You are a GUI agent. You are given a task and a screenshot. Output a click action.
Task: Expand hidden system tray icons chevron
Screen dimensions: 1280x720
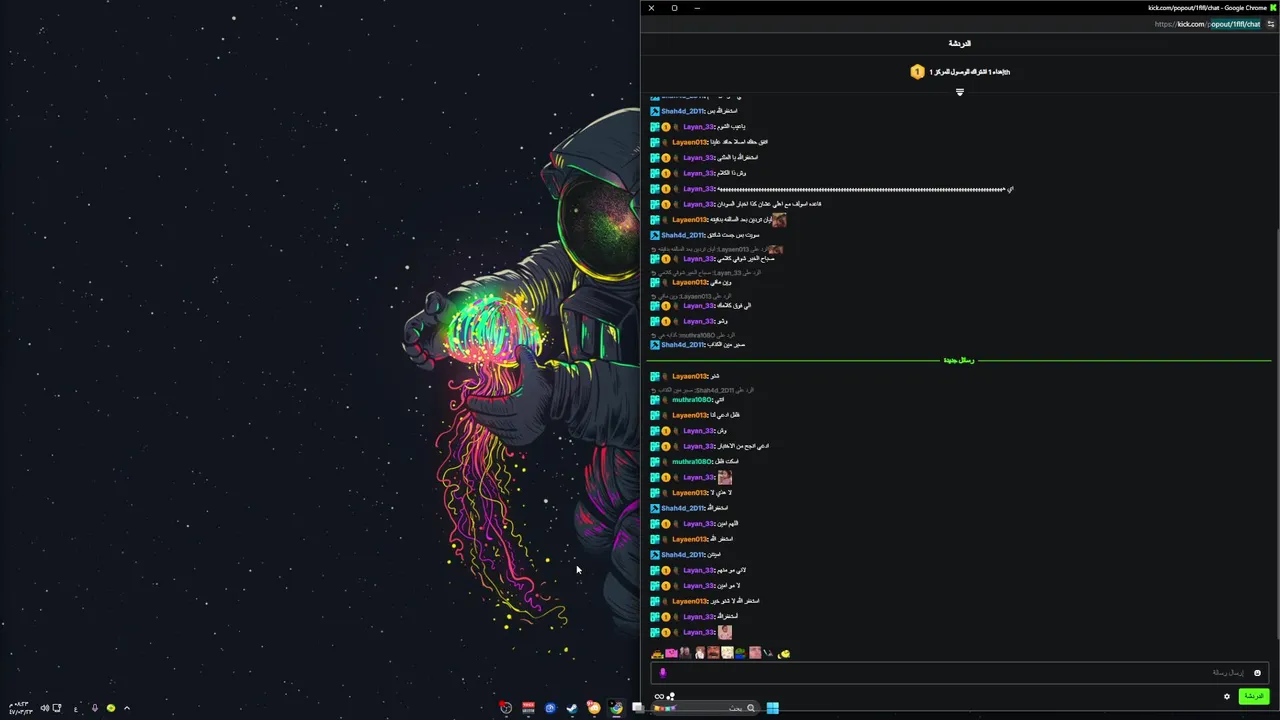(x=126, y=708)
